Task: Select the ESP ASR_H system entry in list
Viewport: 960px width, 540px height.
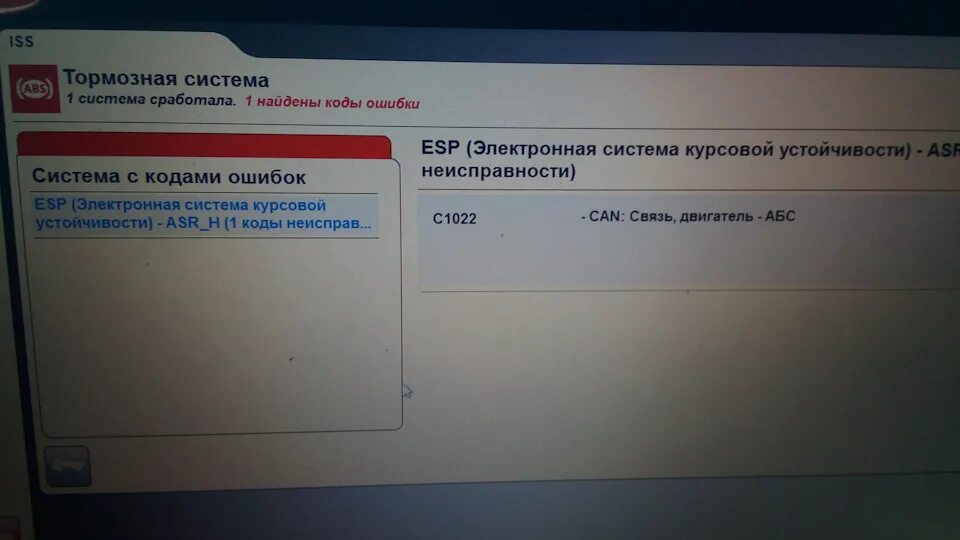Action: (206, 214)
